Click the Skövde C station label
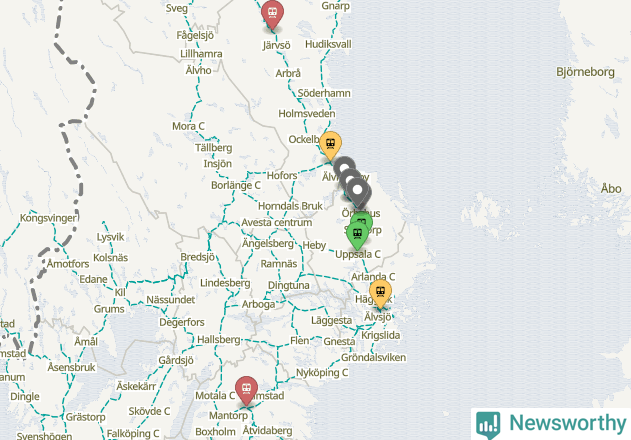Screen dimensions: 631x440 tap(149, 411)
